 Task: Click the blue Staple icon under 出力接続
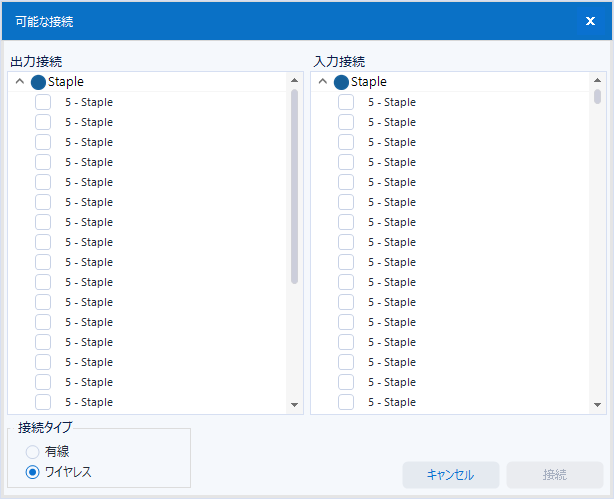click(39, 82)
